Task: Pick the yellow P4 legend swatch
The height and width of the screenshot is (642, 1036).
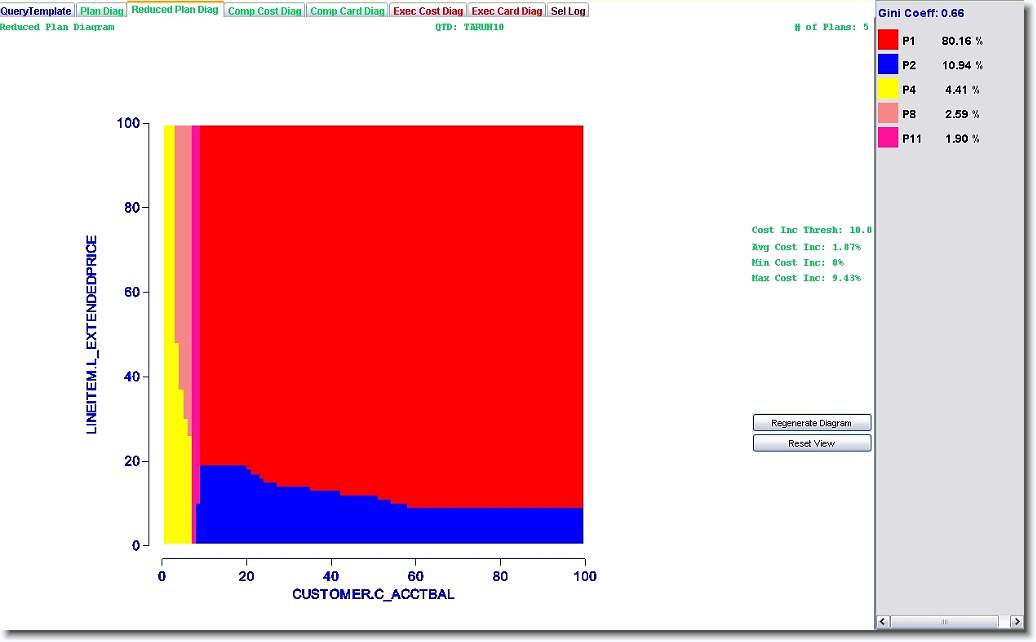Action: (x=888, y=90)
